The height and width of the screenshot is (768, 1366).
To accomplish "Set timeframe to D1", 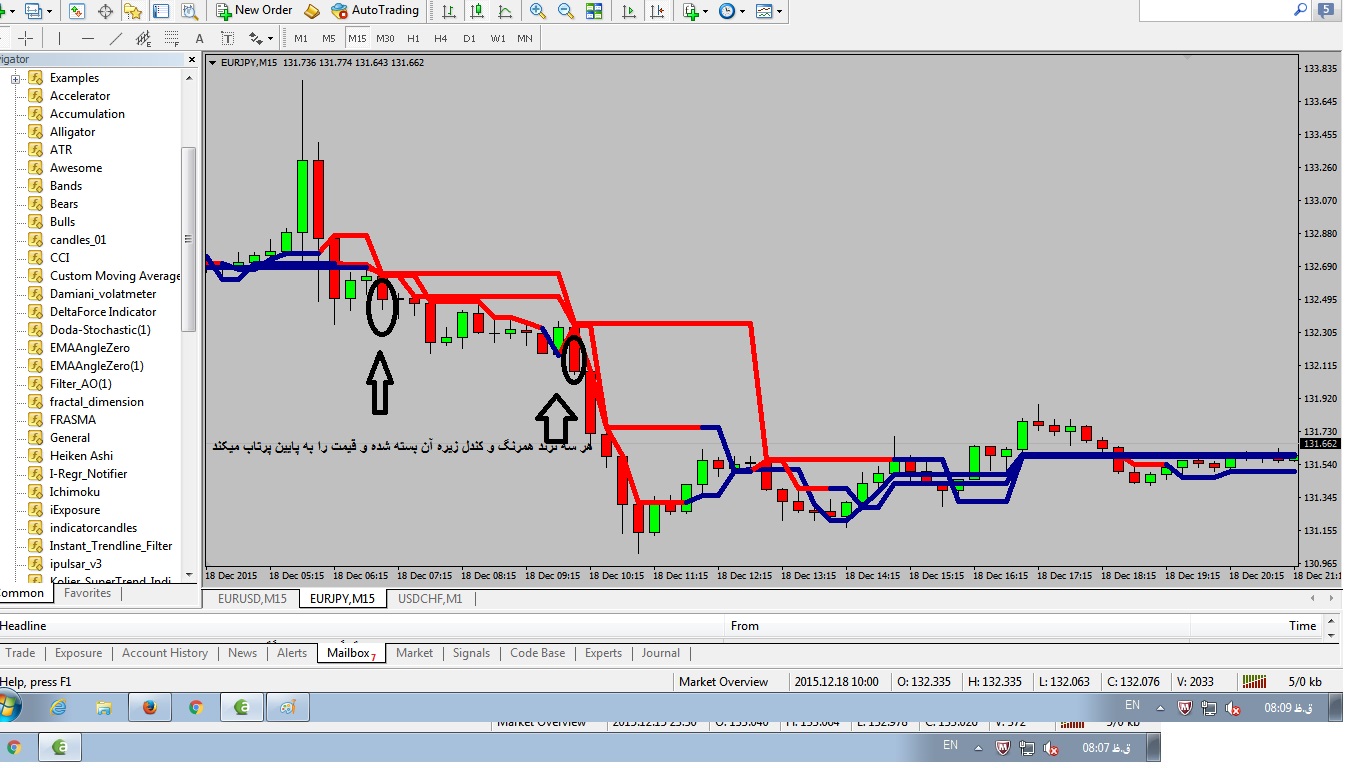I will click(469, 38).
